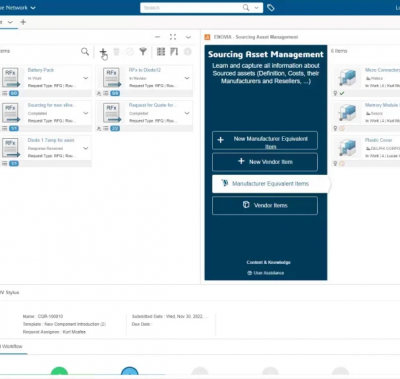Screen dimensions: 400x379
Task: Click the ENOVIA orange app icon
Action: coord(207,37)
